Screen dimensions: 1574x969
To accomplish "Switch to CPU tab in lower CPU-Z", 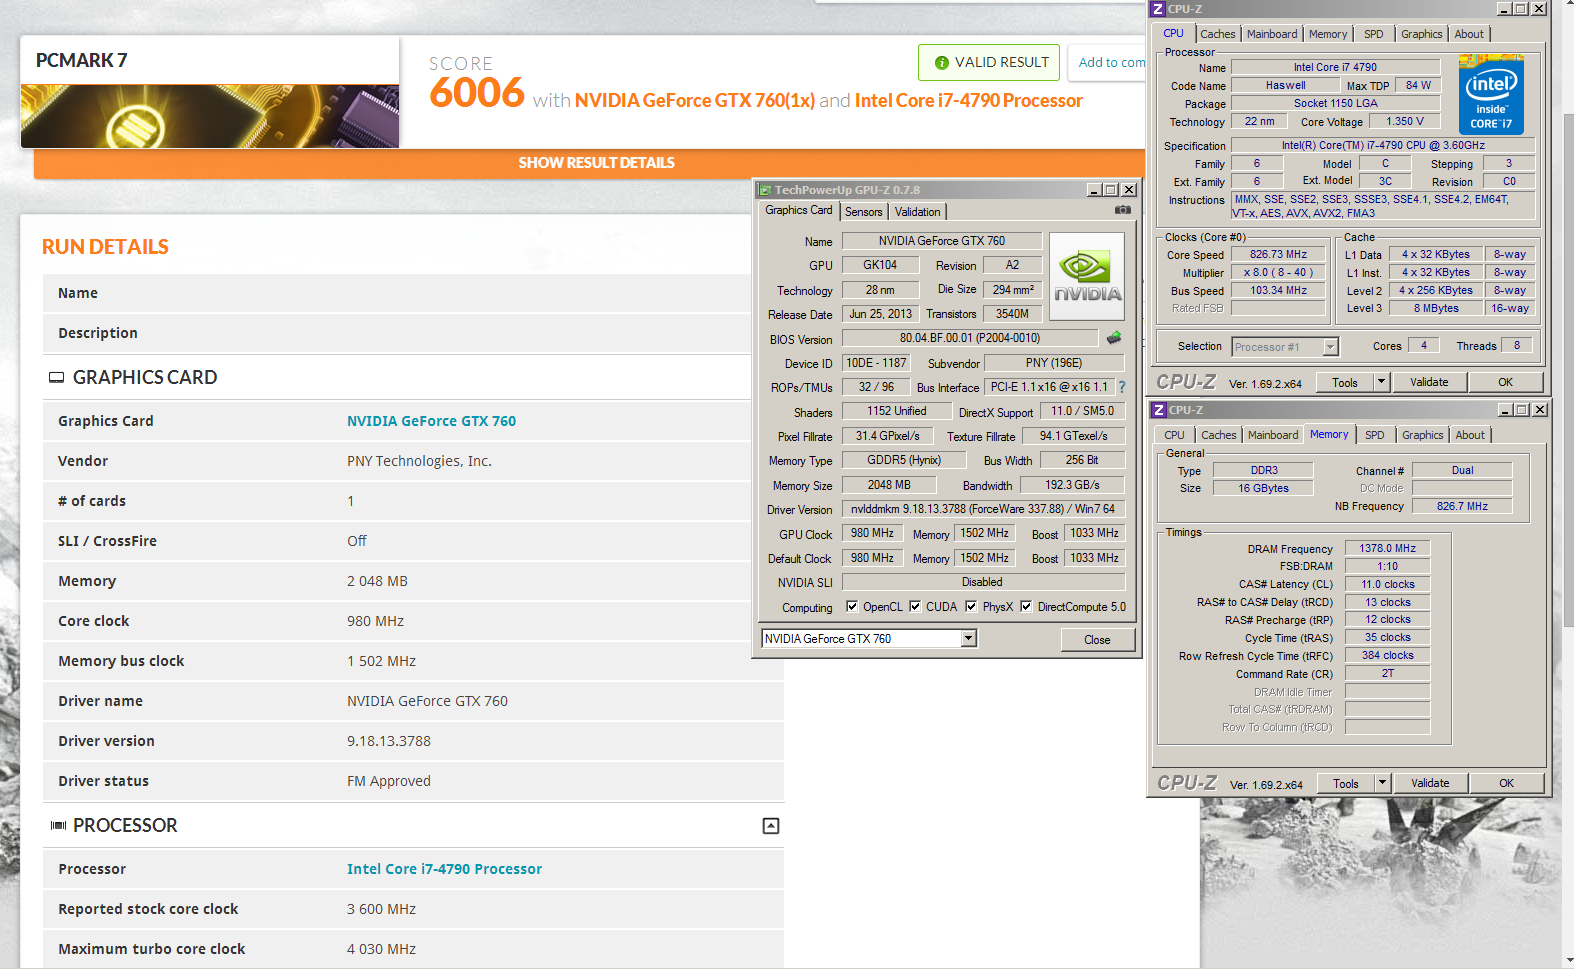I will click(1175, 435).
